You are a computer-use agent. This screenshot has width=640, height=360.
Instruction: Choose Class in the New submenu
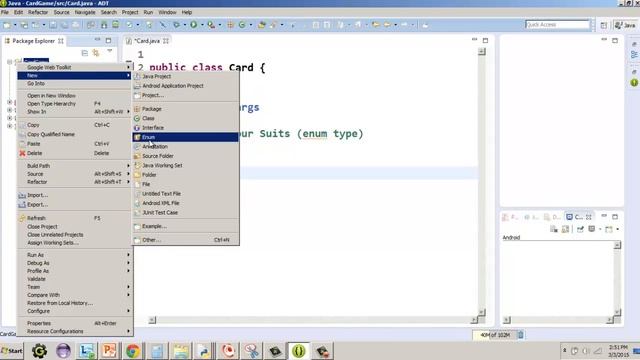pyautogui.click(x=185, y=118)
